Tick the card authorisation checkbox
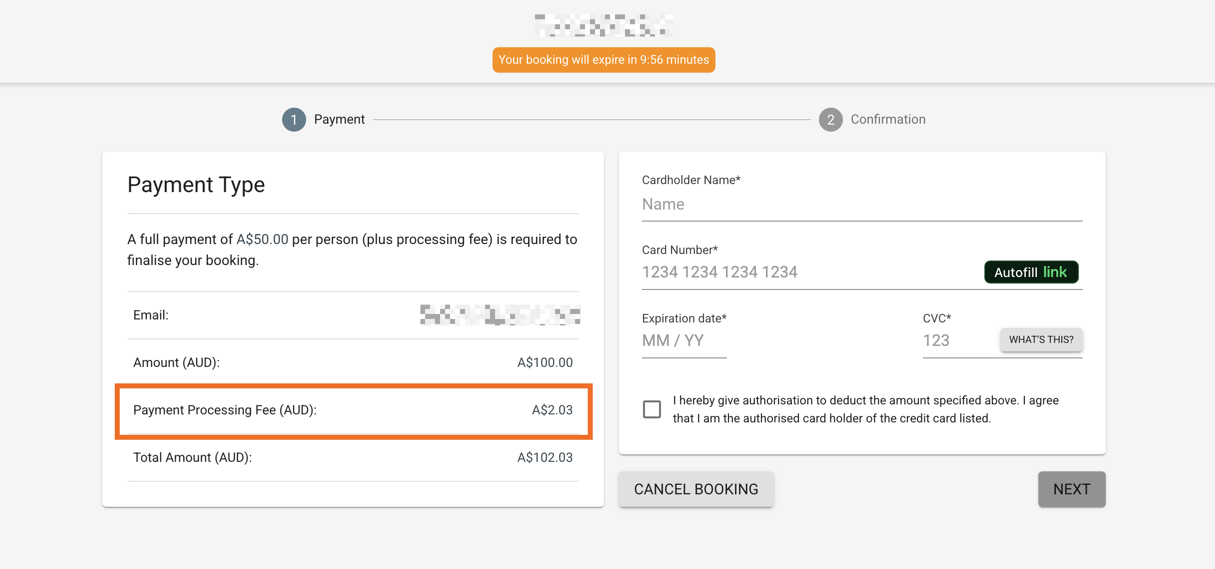Image resolution: width=1215 pixels, height=569 pixels. point(652,409)
